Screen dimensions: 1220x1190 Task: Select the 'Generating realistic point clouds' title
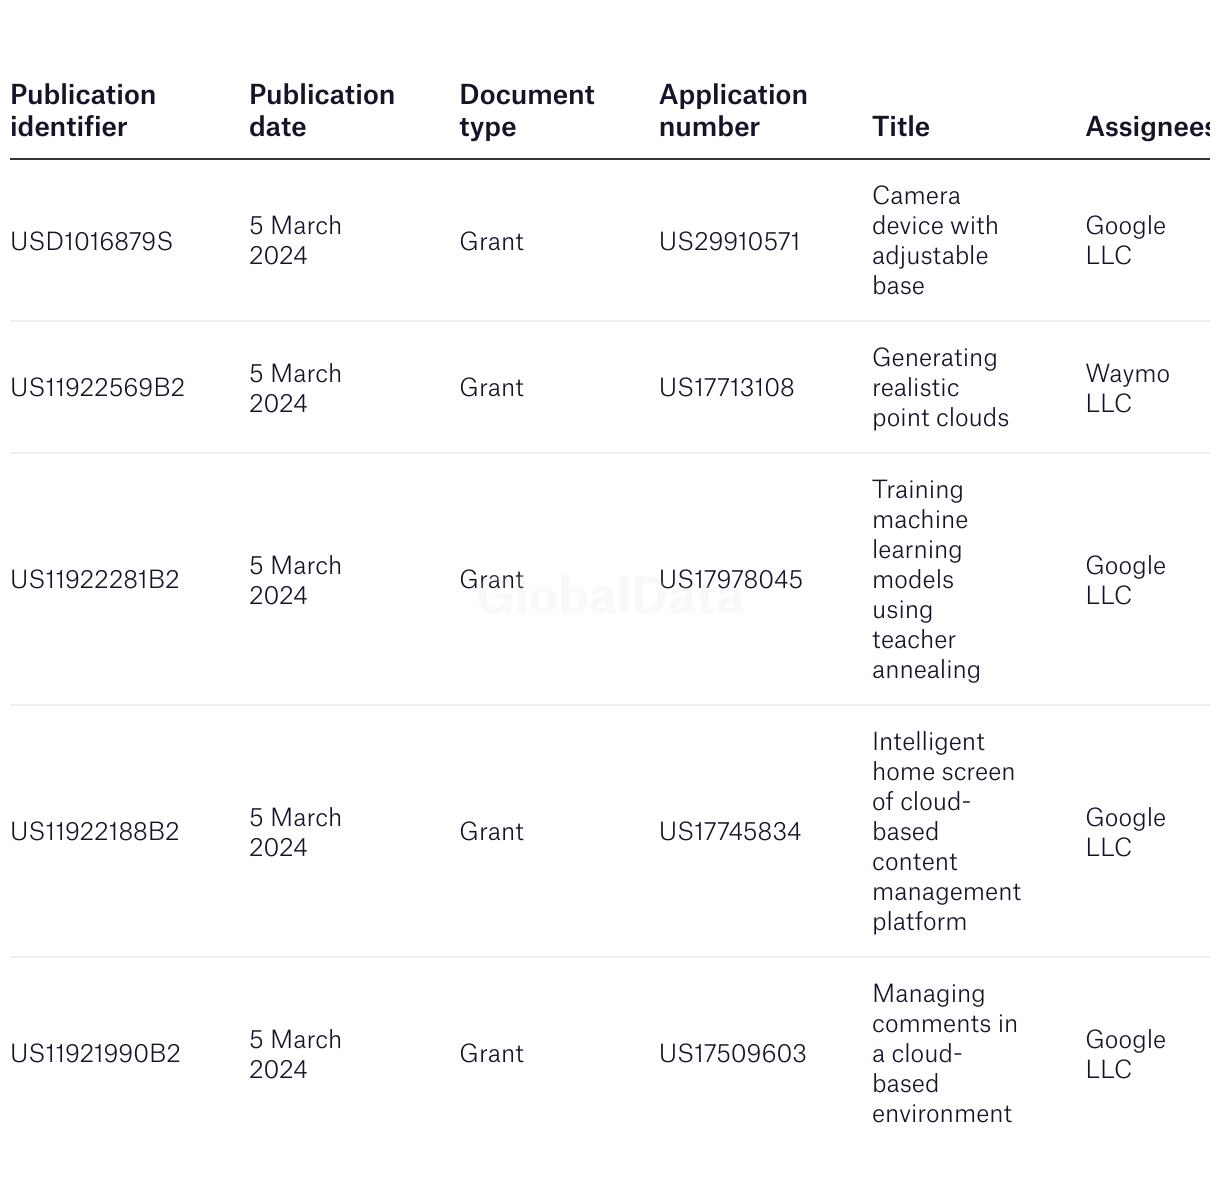click(940, 388)
